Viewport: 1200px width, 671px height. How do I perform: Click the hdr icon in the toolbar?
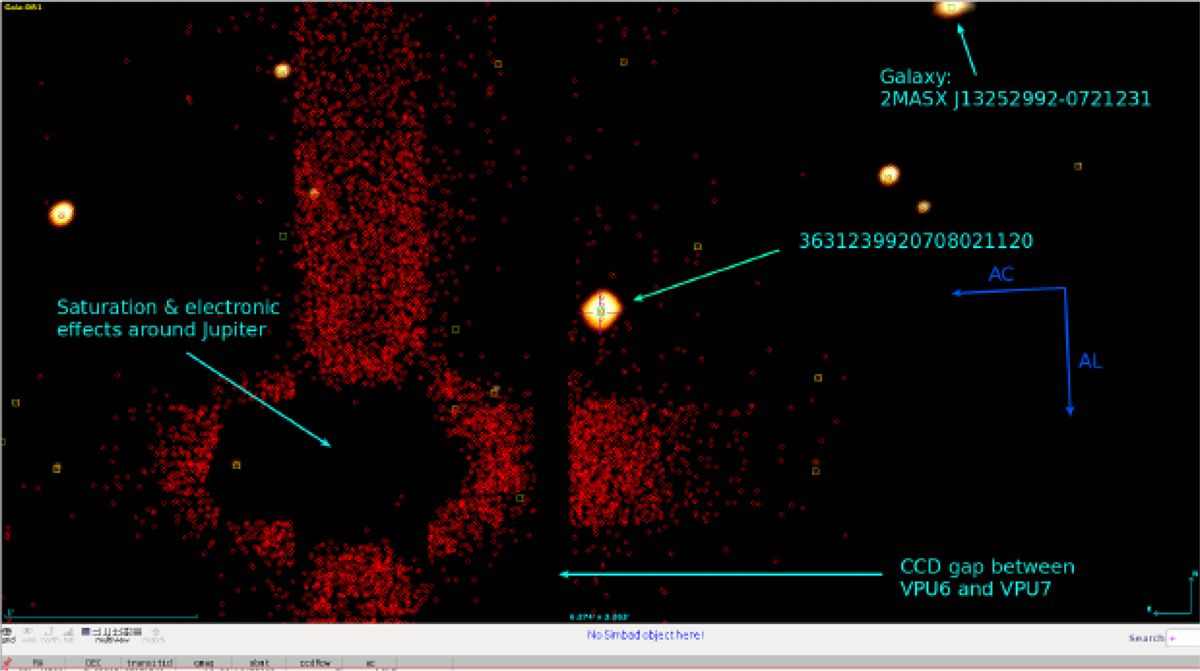68,634
